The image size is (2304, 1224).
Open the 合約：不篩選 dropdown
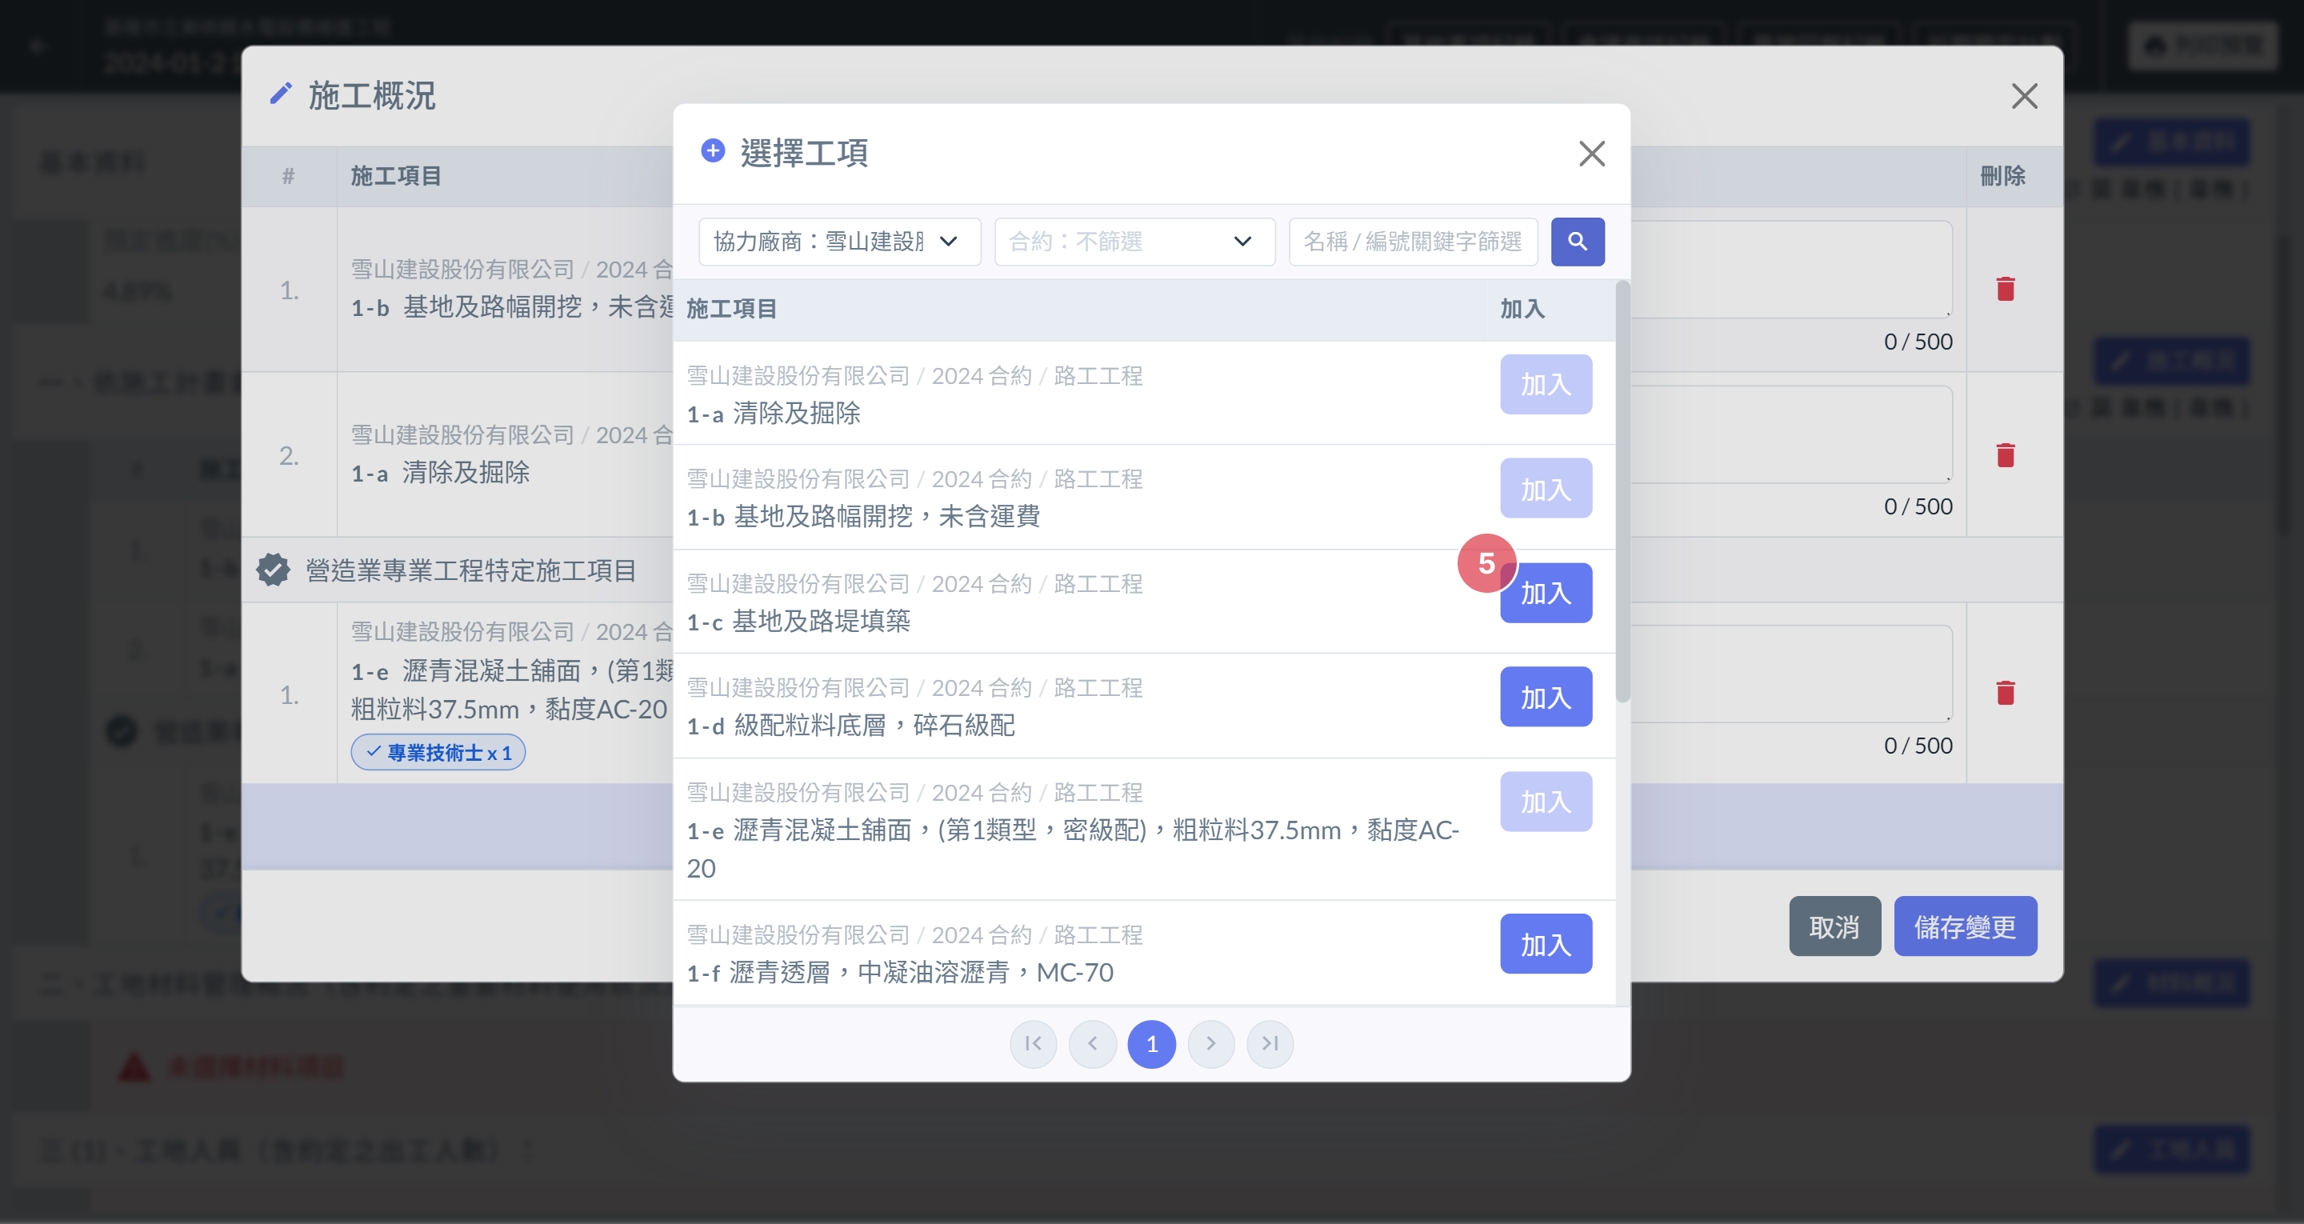tap(1133, 241)
